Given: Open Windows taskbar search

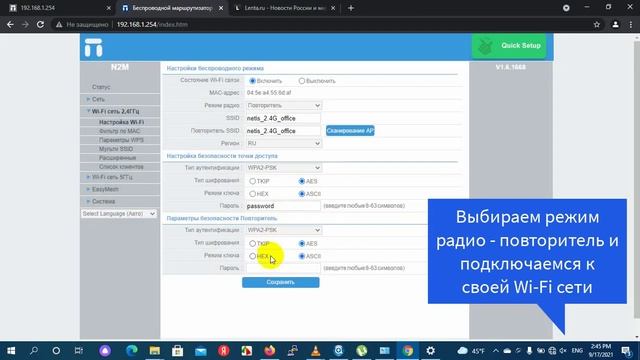Looking at the screenshot, I should point(34,351).
